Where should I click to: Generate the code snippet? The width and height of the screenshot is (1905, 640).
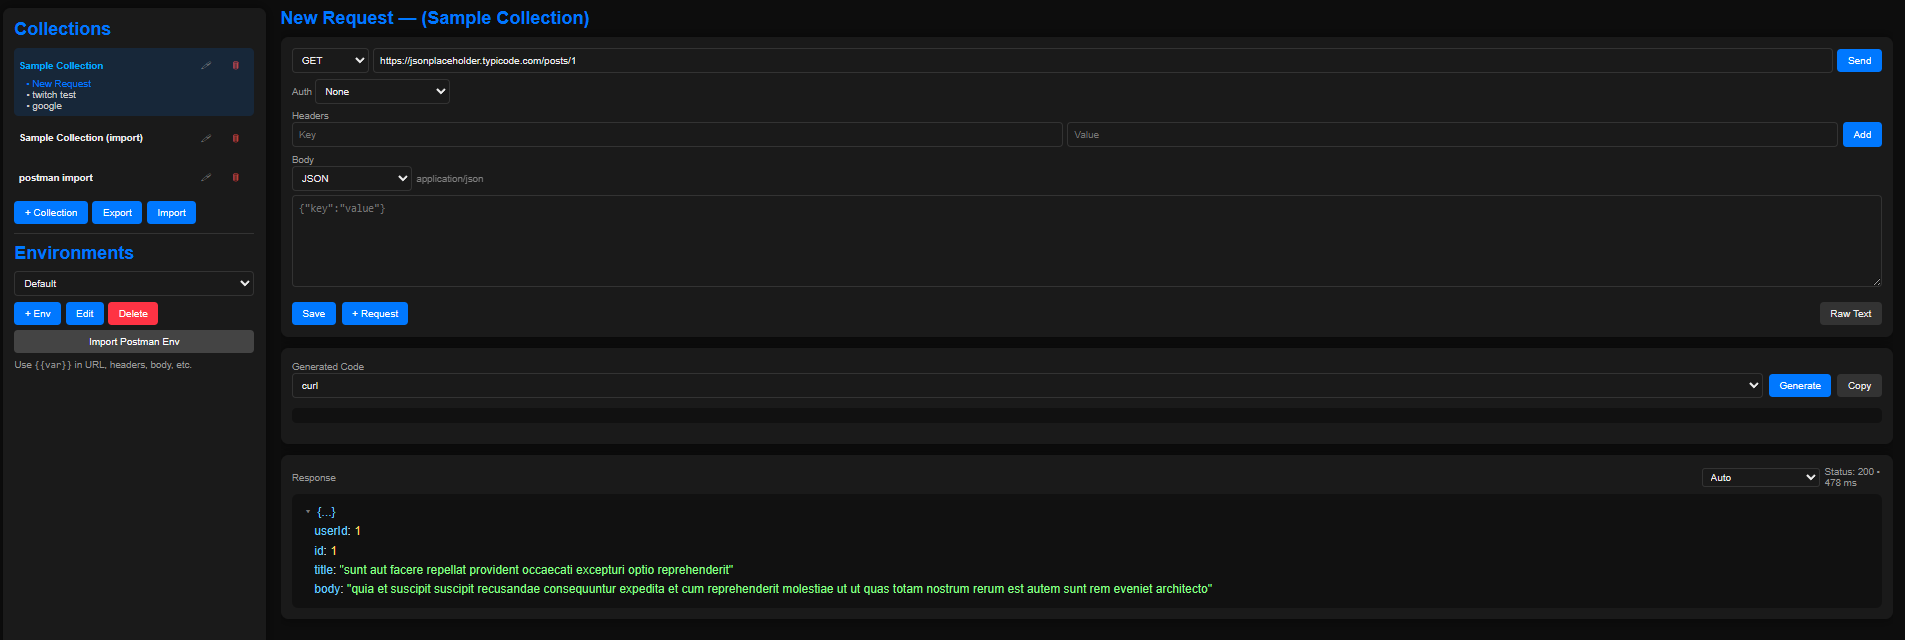(1800, 386)
